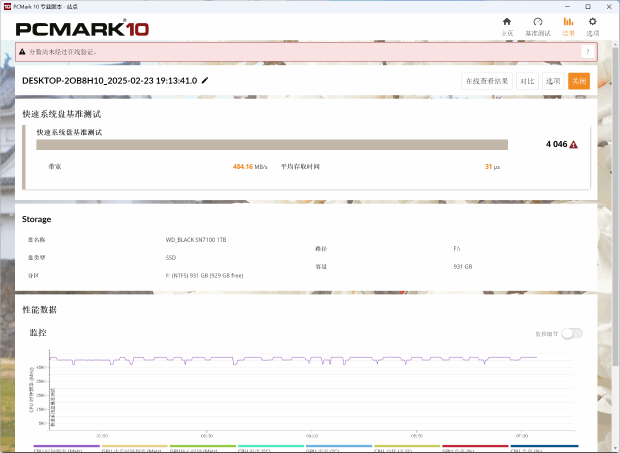
Task: Click the dark blue legend bar under chart
Action: pyautogui.click(x=544, y=446)
